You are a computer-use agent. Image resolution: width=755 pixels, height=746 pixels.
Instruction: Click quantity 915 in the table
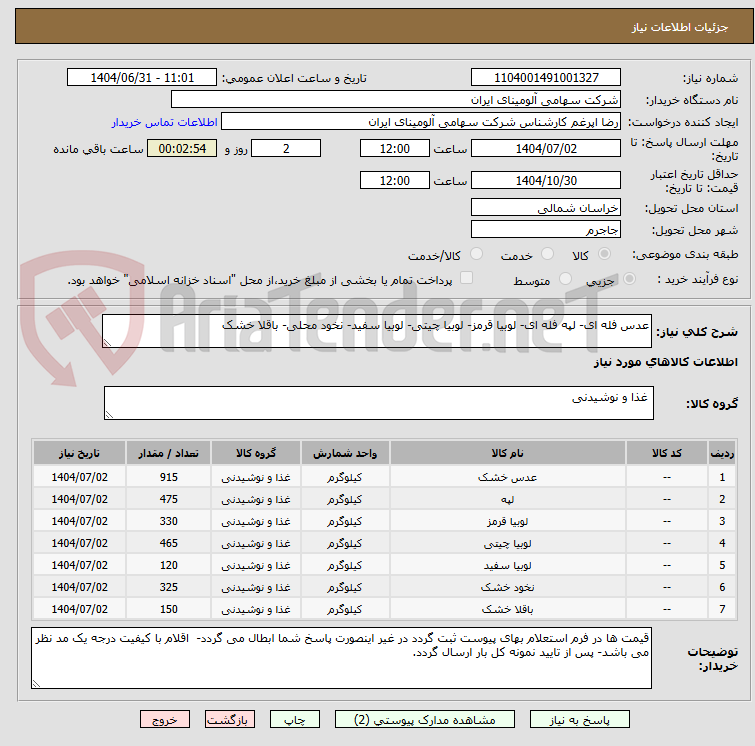pos(169,477)
